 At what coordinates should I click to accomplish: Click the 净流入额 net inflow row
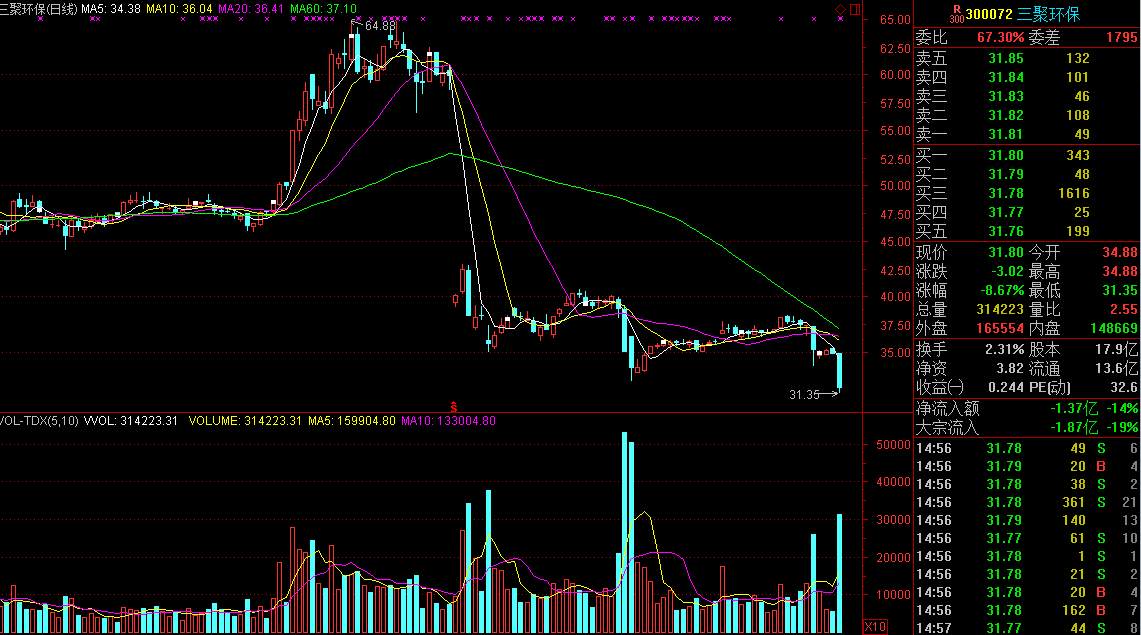(x=1027, y=408)
